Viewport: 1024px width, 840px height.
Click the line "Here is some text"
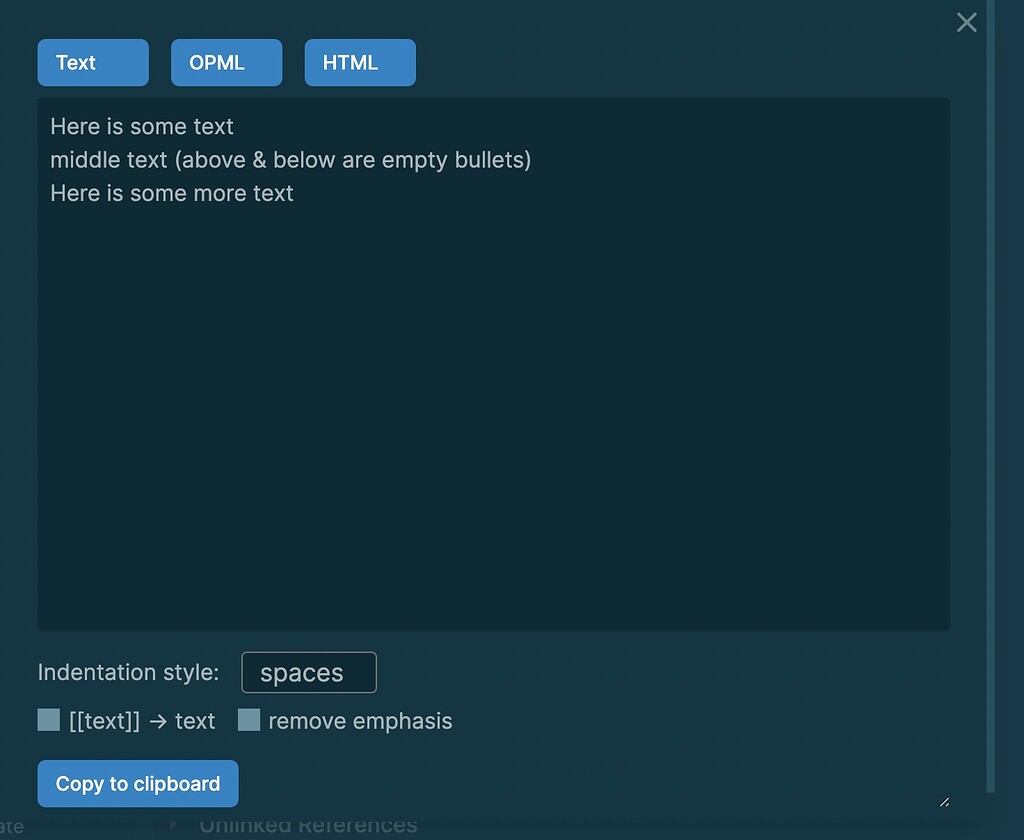[141, 126]
